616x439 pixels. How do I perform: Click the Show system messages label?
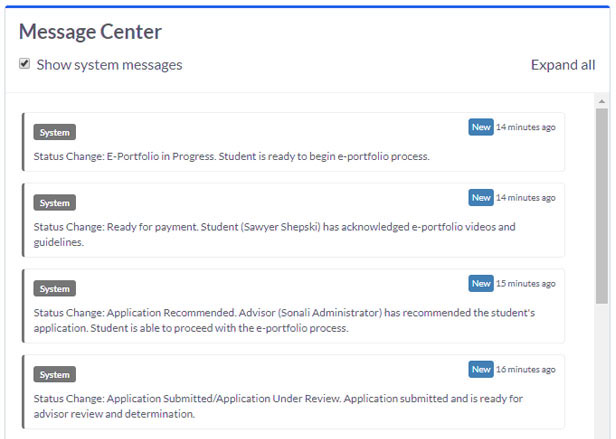point(109,65)
